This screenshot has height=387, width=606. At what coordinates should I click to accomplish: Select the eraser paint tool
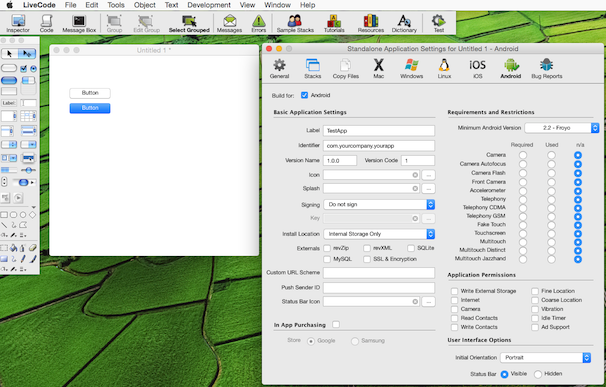click(x=32, y=248)
